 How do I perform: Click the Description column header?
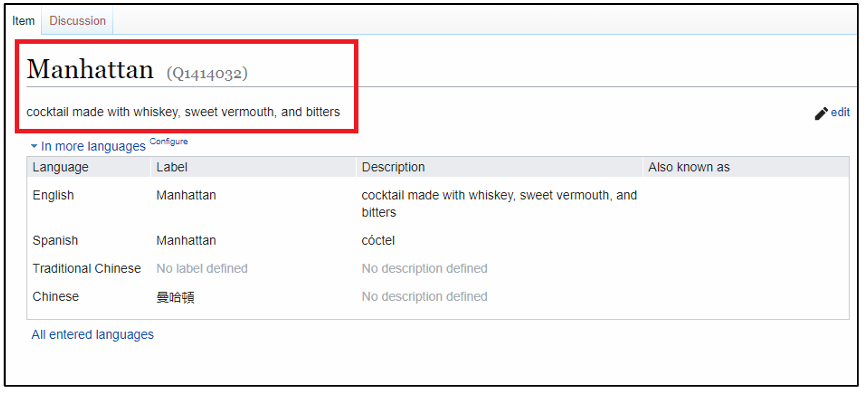[x=393, y=167]
